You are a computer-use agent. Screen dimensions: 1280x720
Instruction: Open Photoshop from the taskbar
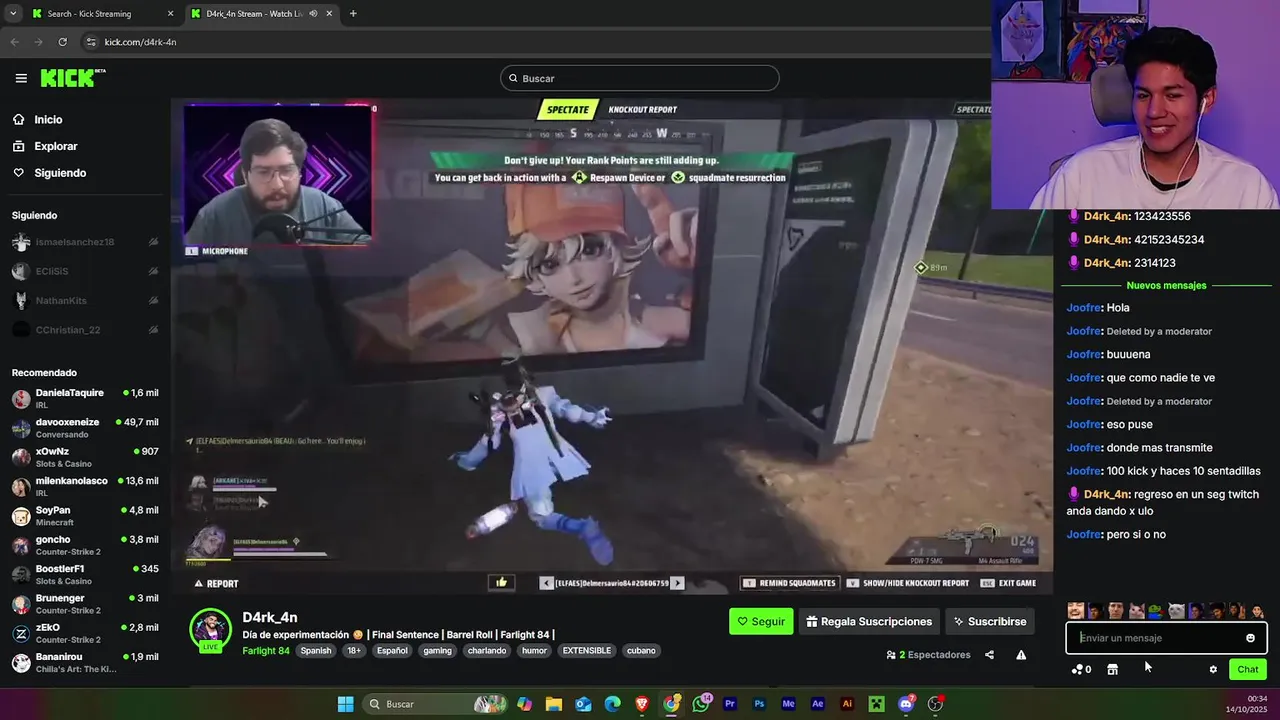[x=759, y=704]
